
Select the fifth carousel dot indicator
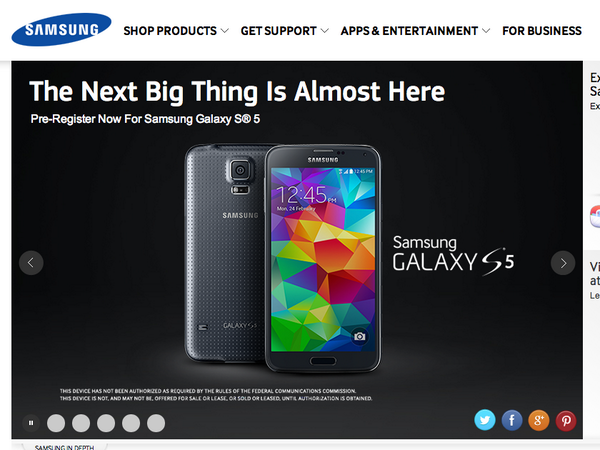156,423
